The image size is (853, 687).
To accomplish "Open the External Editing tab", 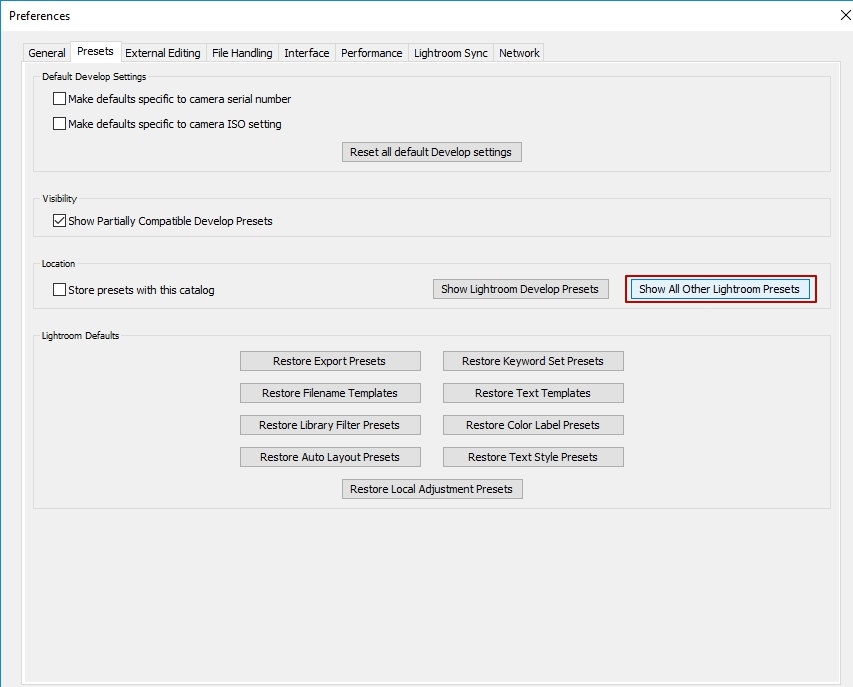I will [162, 53].
